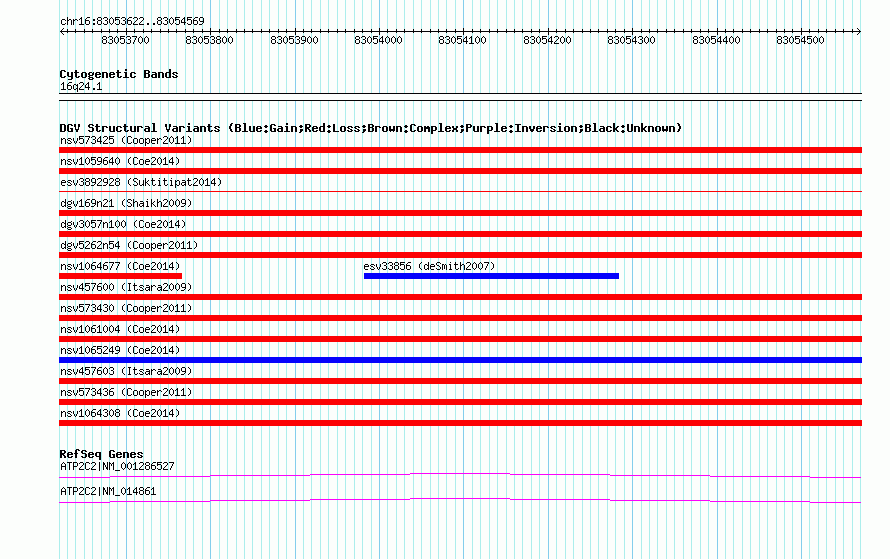Click the 16q24.1 band label
The width and height of the screenshot is (890, 559).
coord(81,86)
